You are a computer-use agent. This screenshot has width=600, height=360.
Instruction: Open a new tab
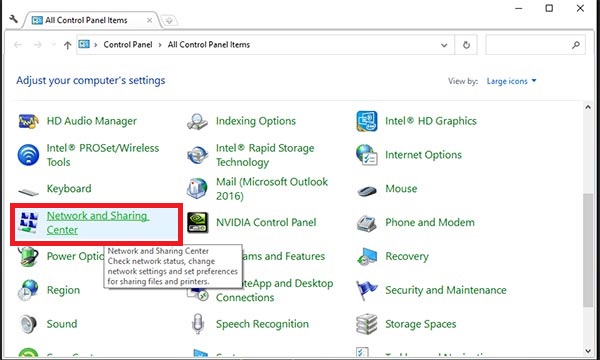[x=169, y=21]
